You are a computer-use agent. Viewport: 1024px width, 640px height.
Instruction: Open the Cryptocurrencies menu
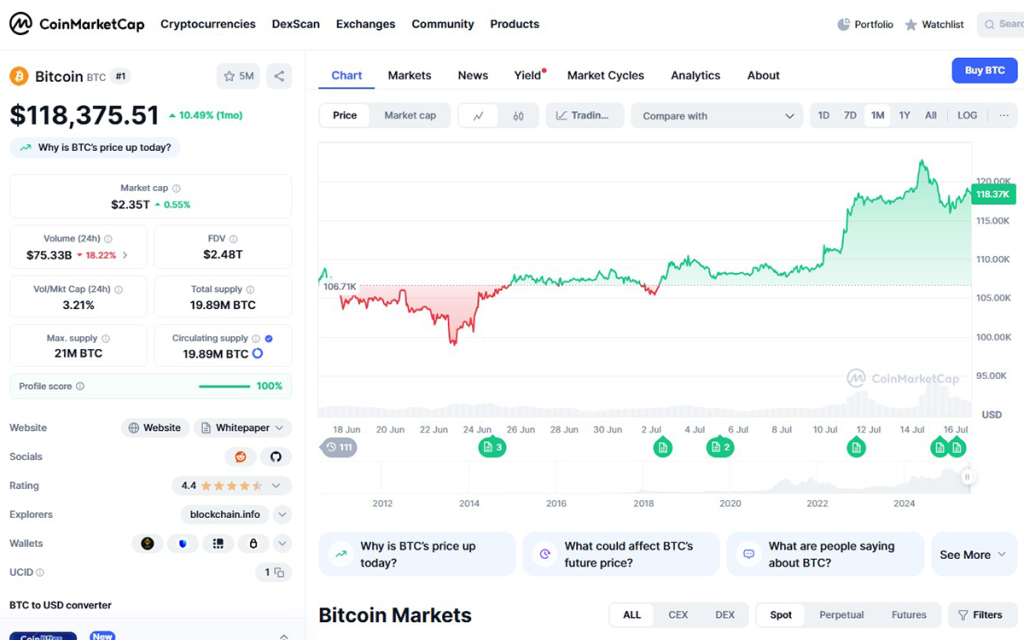208,24
